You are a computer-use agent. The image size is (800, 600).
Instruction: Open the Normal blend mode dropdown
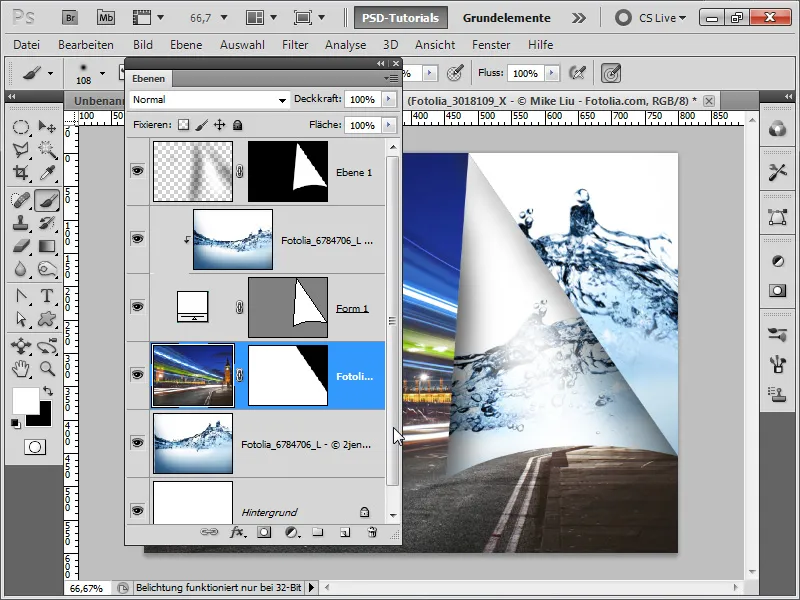pos(209,99)
